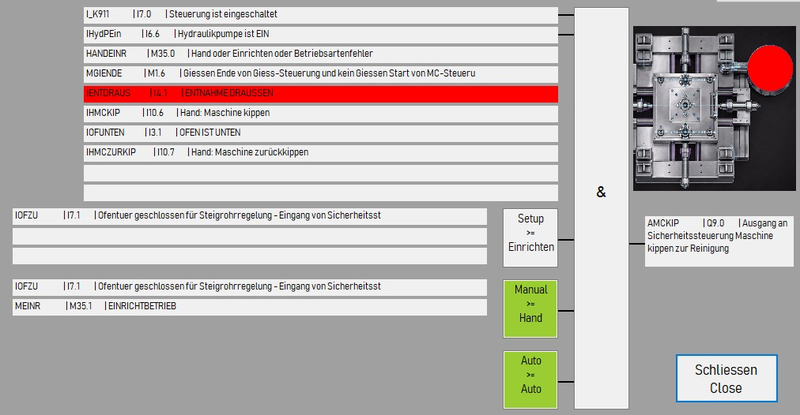Click the red IENTDRAUS Entnahme draussen row
The image size is (800, 415).
click(320, 93)
